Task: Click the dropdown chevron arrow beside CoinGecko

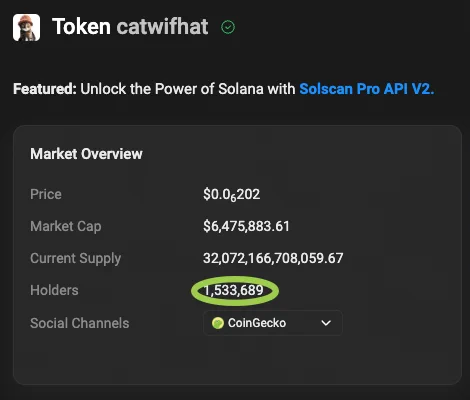Action: coord(326,323)
